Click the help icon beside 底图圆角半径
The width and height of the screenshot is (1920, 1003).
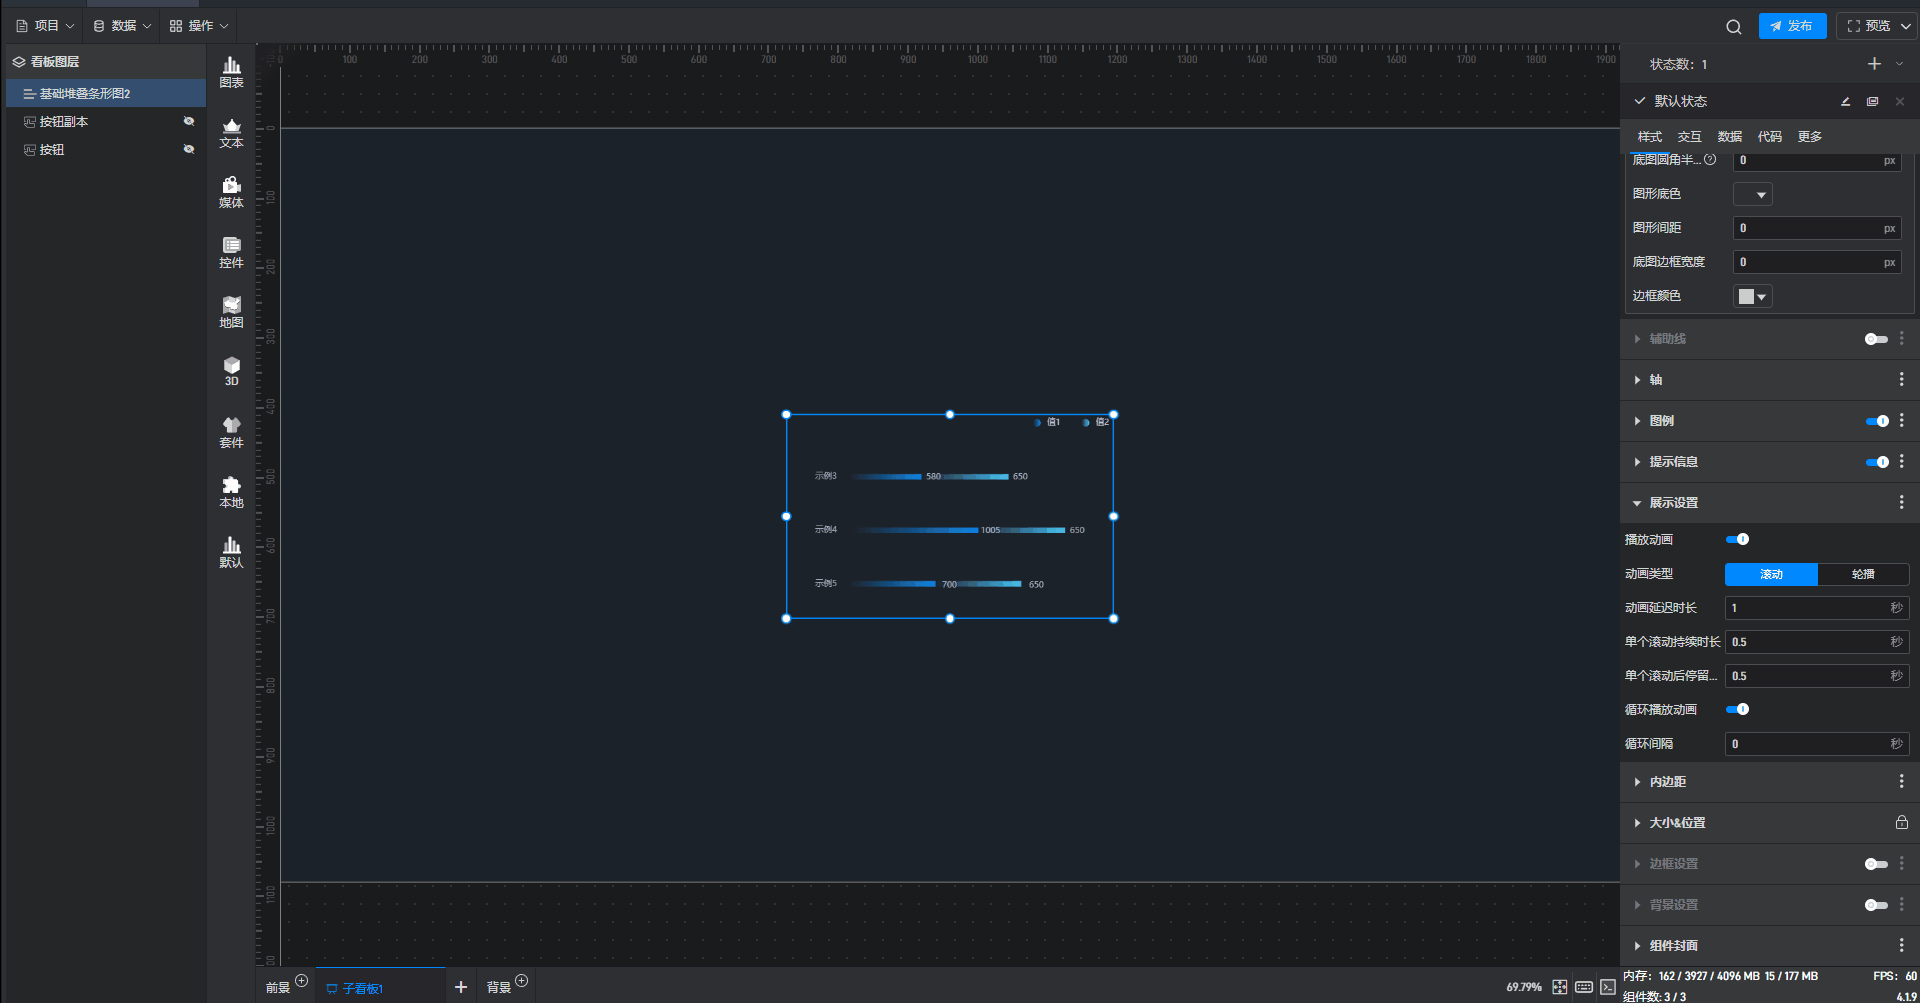coord(1710,160)
